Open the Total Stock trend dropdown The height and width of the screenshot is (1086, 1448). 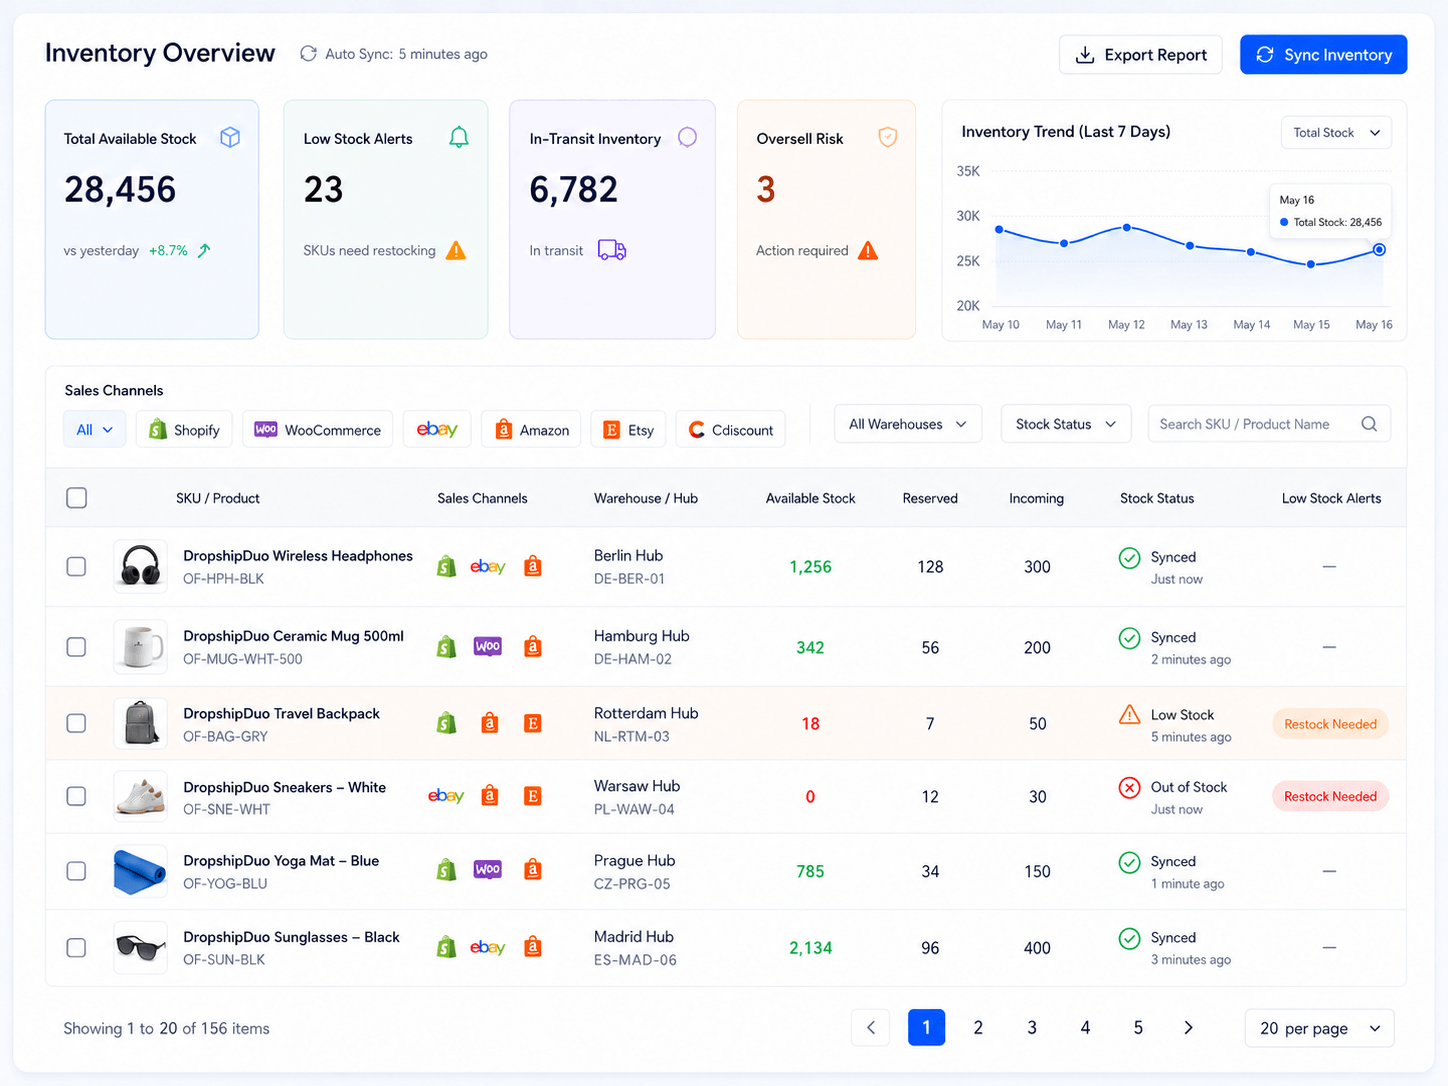[x=1336, y=133]
